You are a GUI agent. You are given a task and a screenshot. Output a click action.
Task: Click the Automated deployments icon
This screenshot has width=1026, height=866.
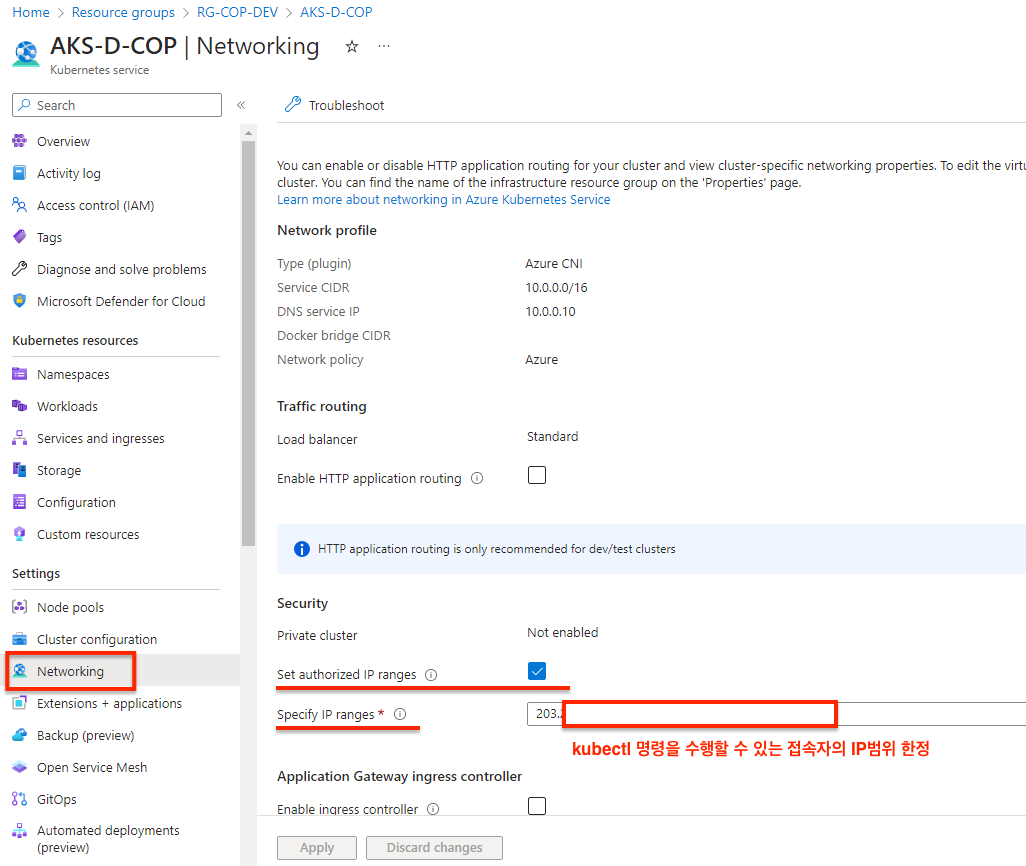coord(20,831)
